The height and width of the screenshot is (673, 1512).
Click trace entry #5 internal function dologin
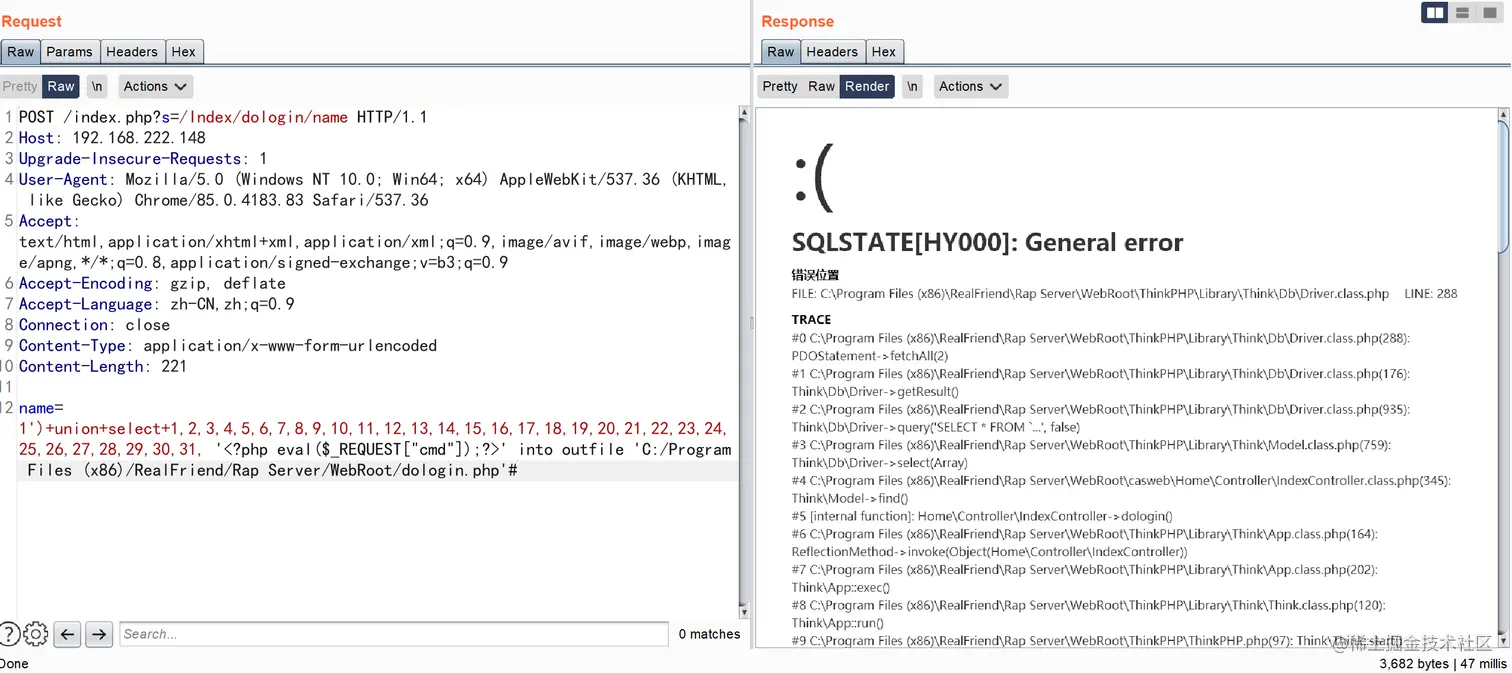(x=982, y=517)
